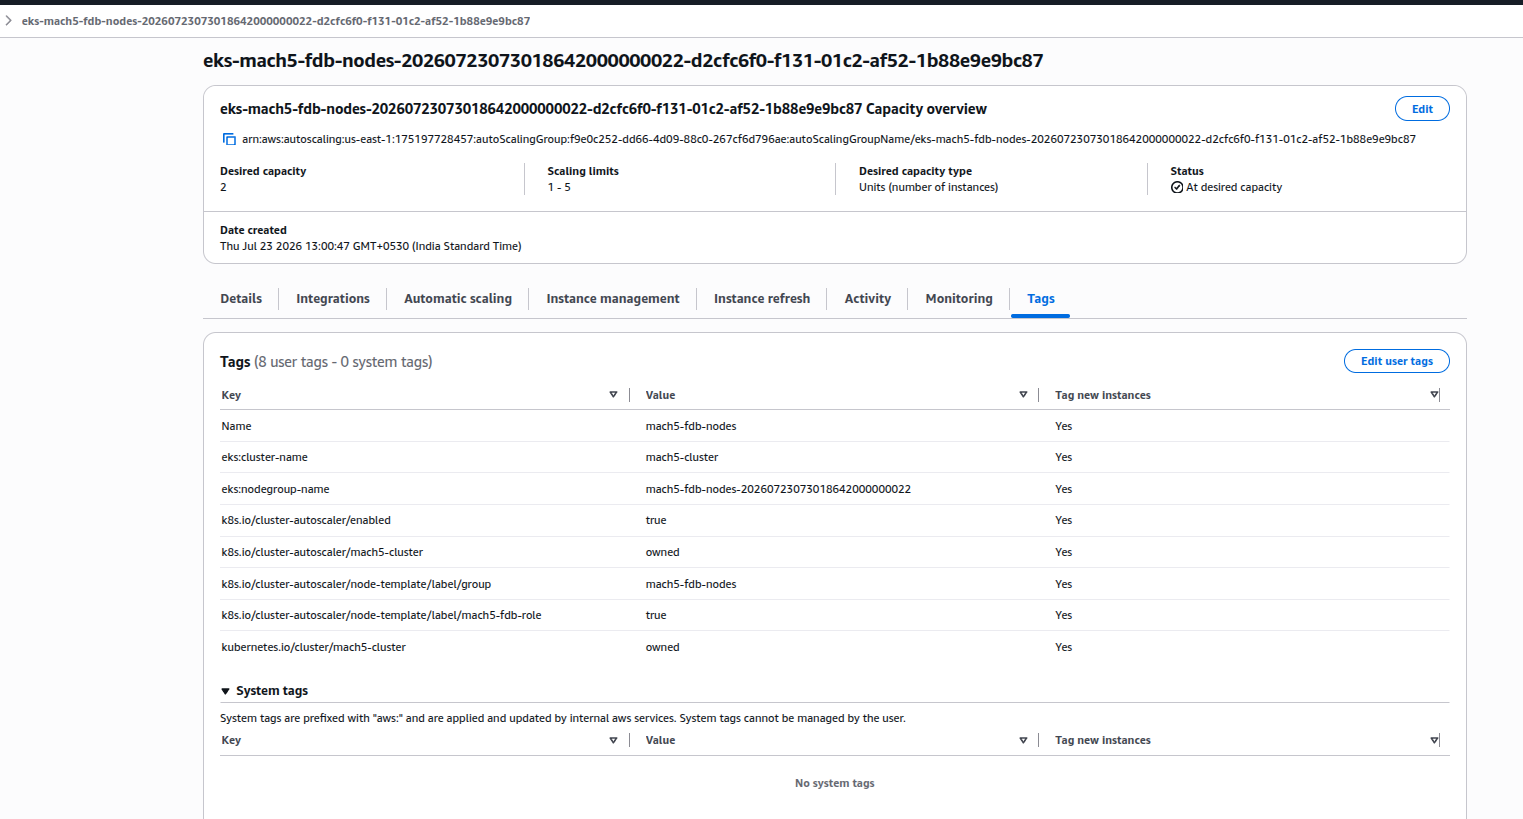Open the Instance refresh tab
The image size is (1523, 819).
(762, 299)
